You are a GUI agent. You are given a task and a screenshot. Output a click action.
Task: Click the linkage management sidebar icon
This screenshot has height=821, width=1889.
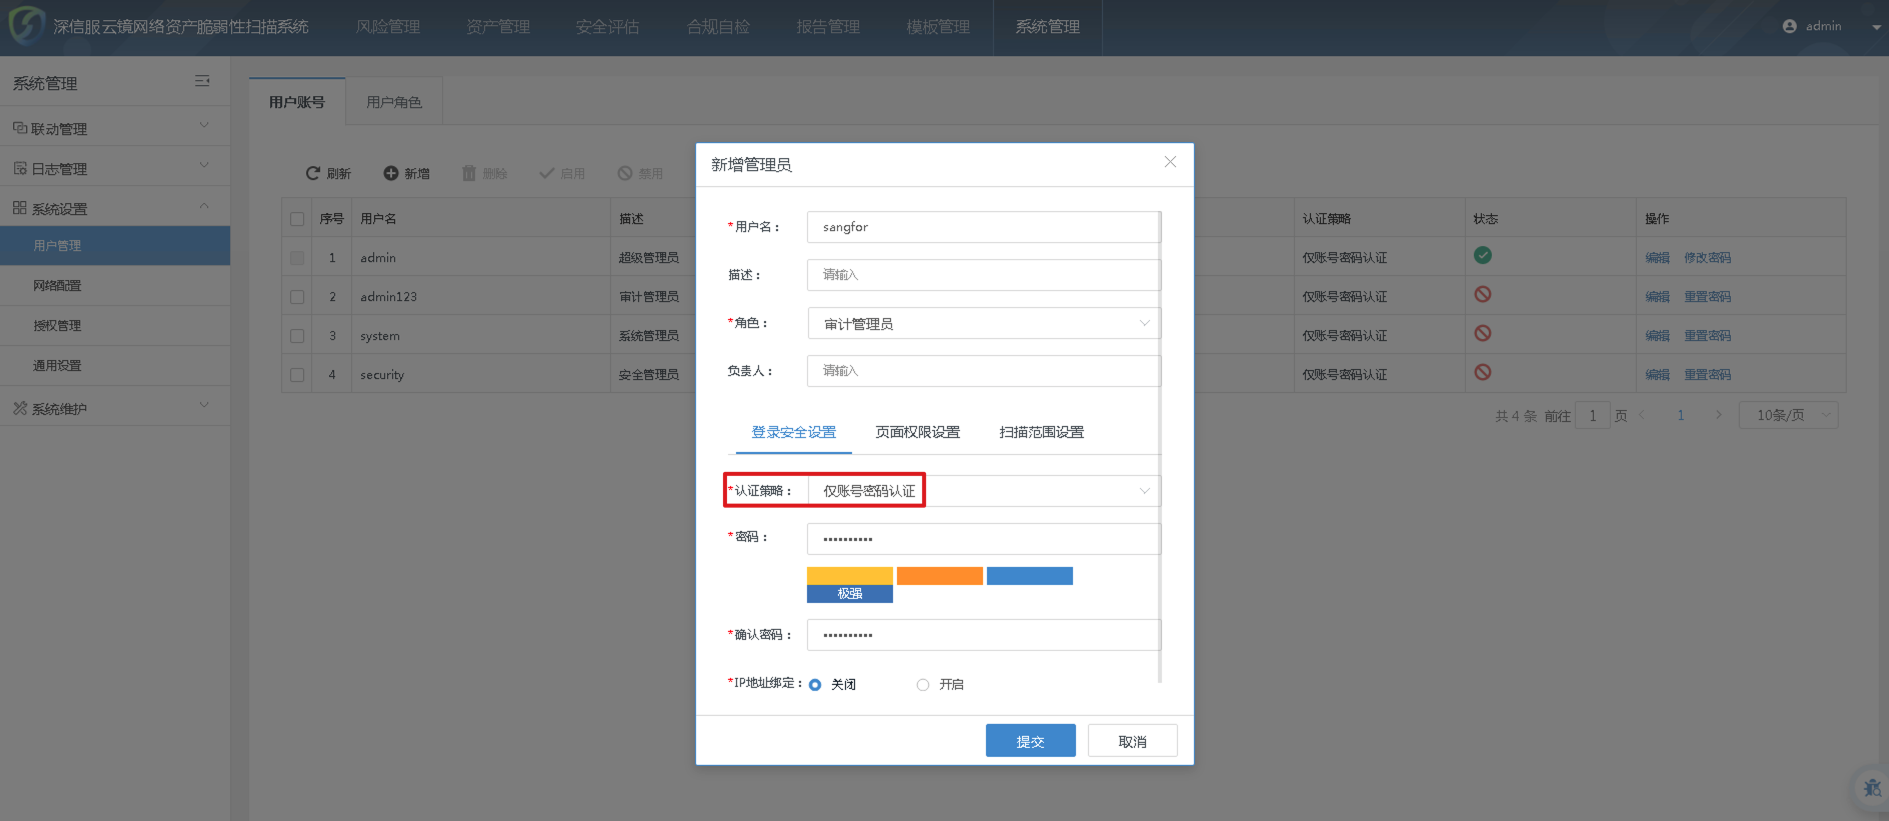coord(20,128)
